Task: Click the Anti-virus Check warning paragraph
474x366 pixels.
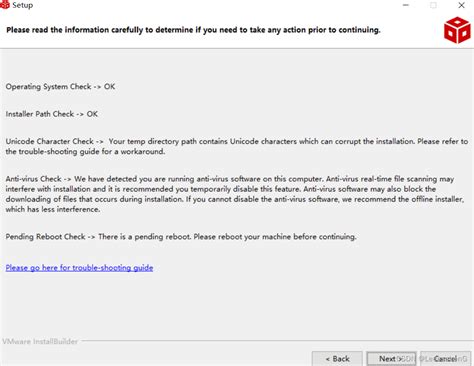Action: [235, 194]
